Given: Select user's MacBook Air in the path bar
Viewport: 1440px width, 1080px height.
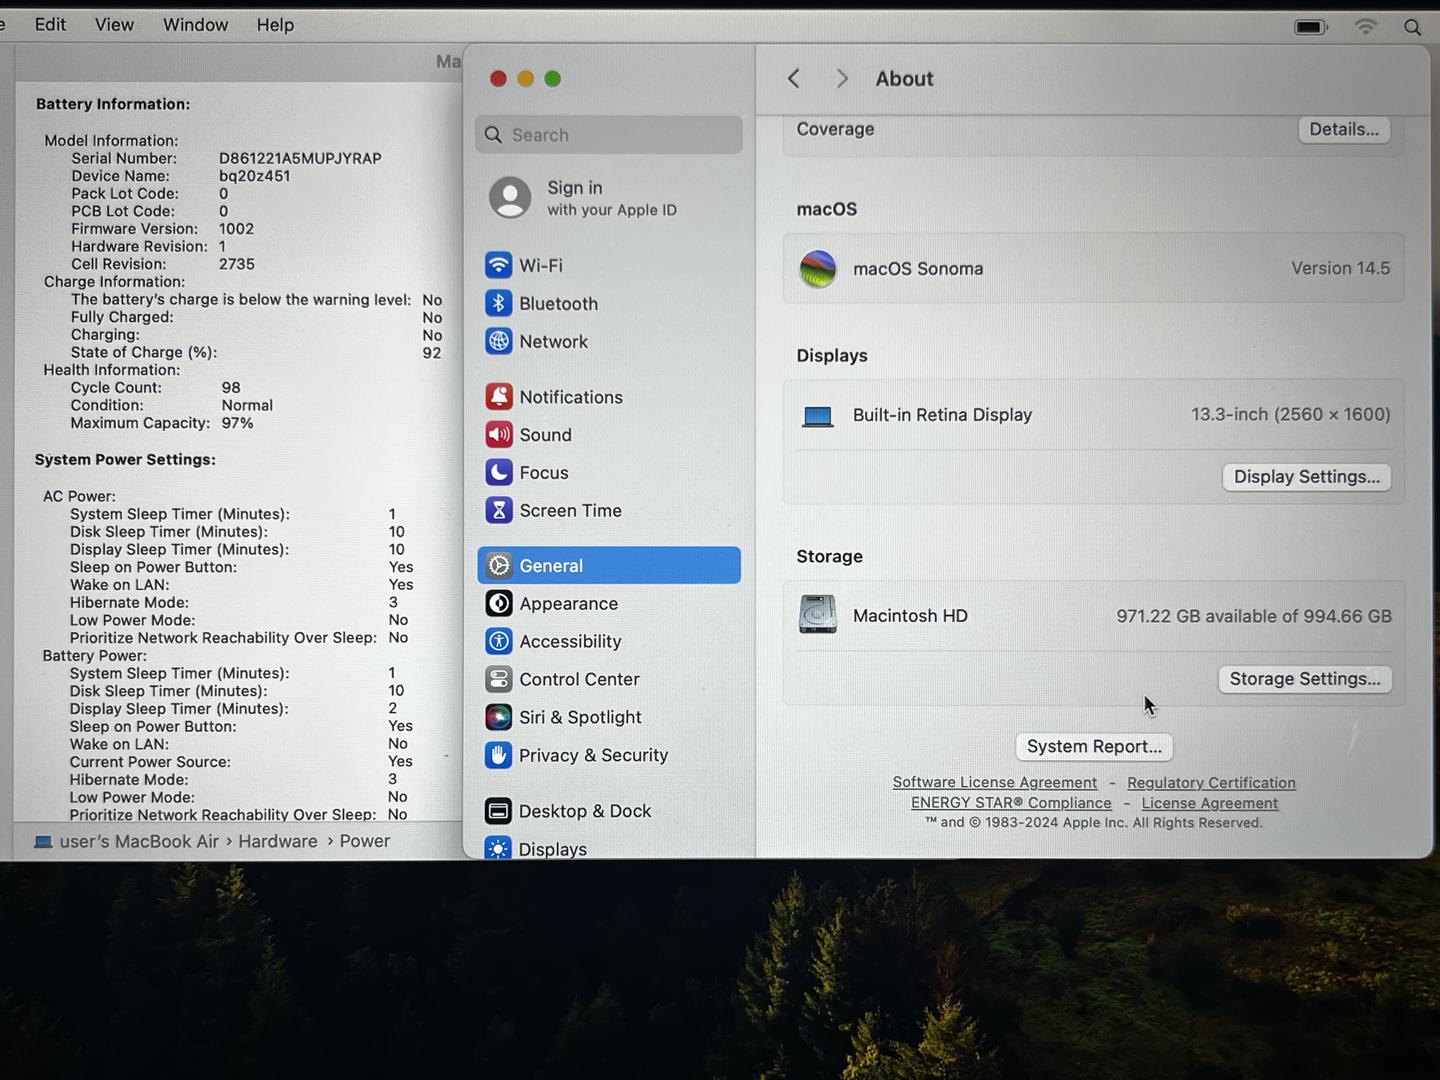Looking at the screenshot, I should pos(139,842).
